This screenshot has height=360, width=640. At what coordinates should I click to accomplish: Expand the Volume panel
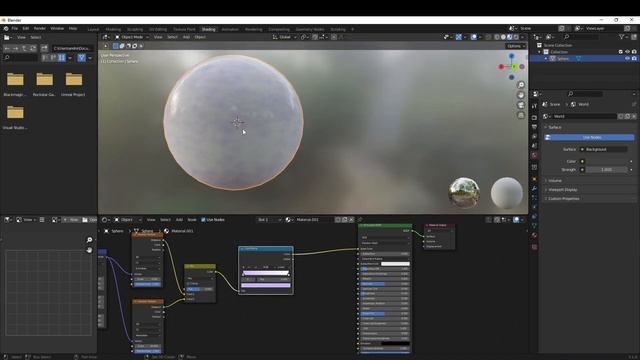[x=555, y=180]
